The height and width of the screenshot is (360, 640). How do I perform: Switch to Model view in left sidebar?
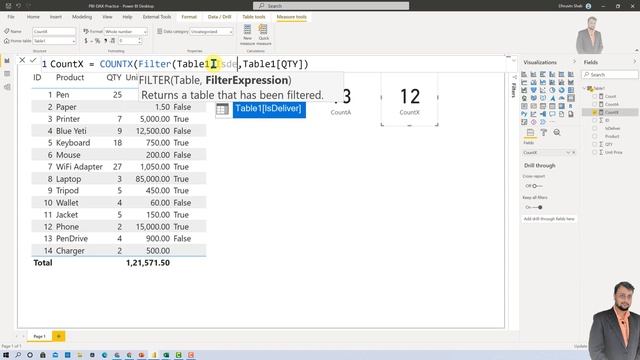tap(7, 87)
